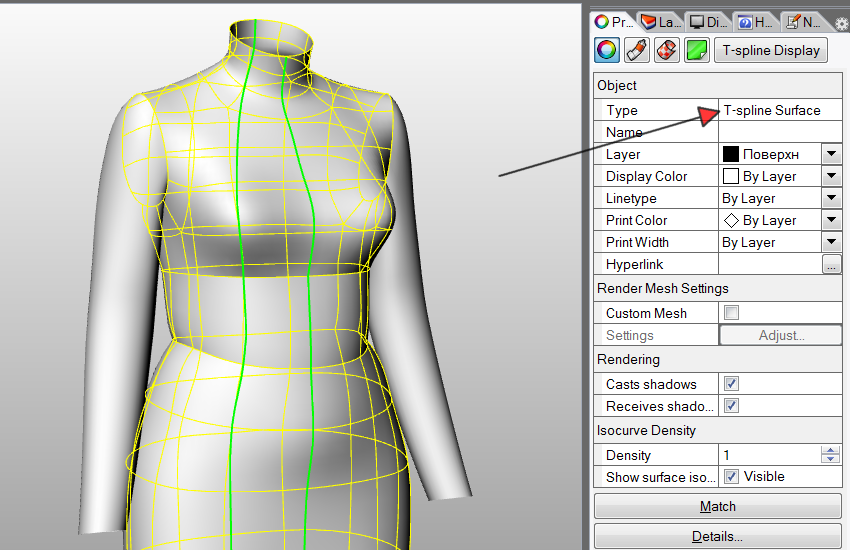Switch to the Layers panel tab
850x550 pixels.
(x=661, y=21)
